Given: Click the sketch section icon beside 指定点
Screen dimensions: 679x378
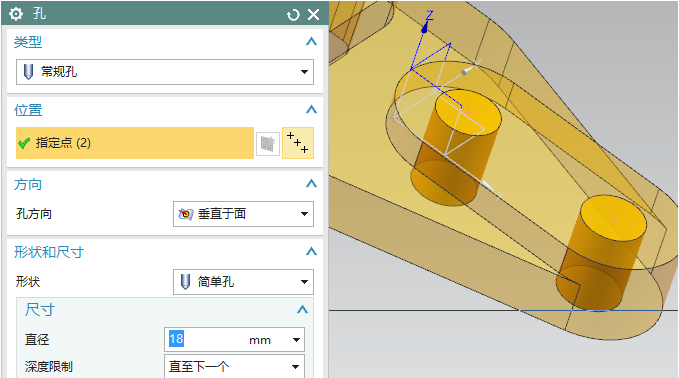Looking at the screenshot, I should click(268, 143).
